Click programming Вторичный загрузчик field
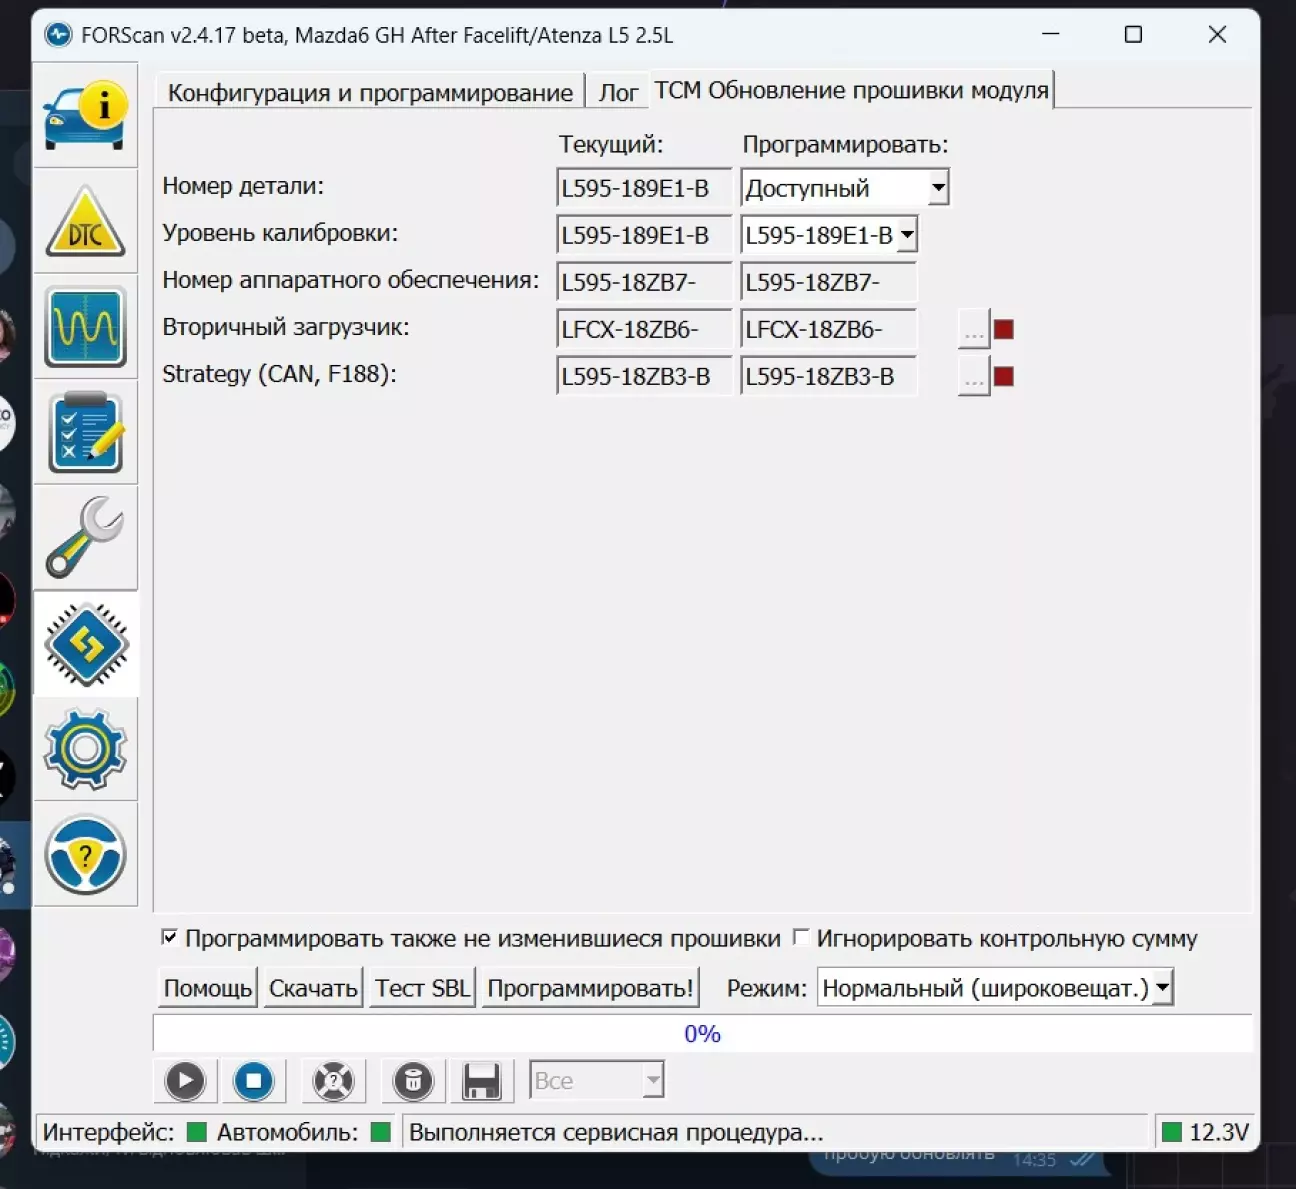Image resolution: width=1296 pixels, height=1189 pixels. coord(828,329)
